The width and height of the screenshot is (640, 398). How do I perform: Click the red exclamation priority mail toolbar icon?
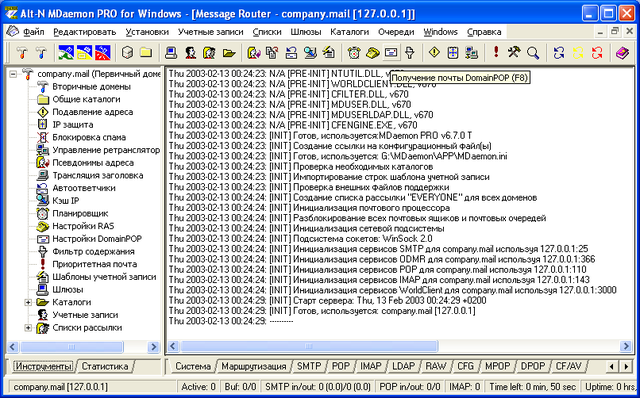coord(496,52)
